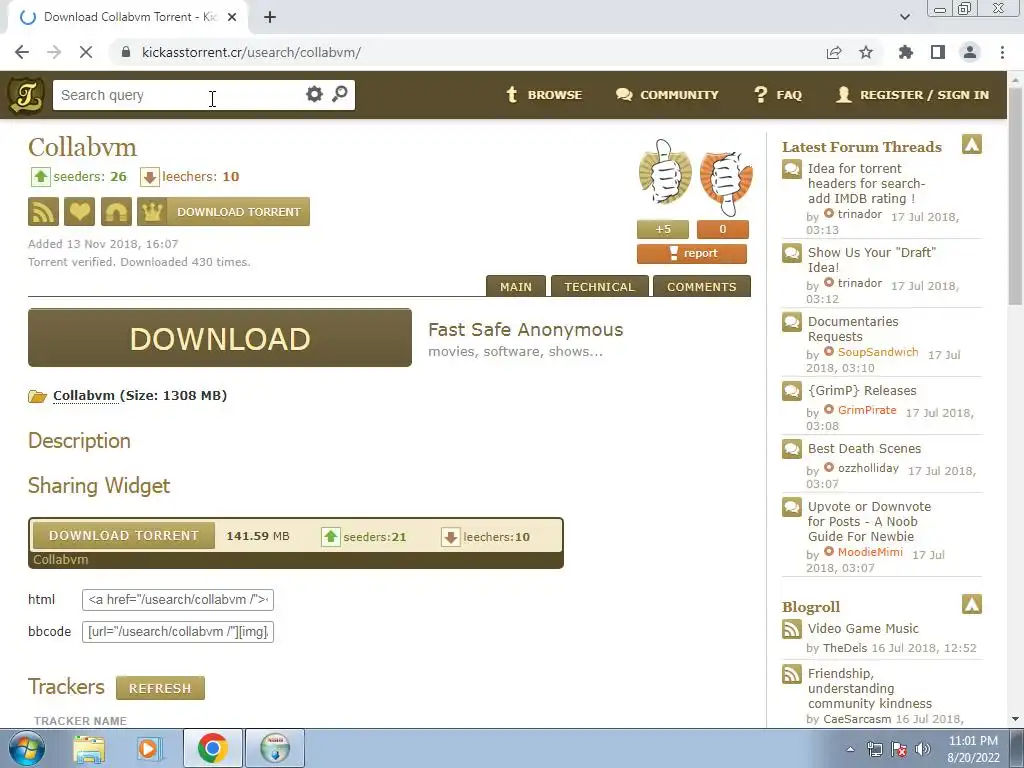The width and height of the screenshot is (1024, 768).
Task: Click widget DOWNLOAD TORRENT button
Action: 123,536
